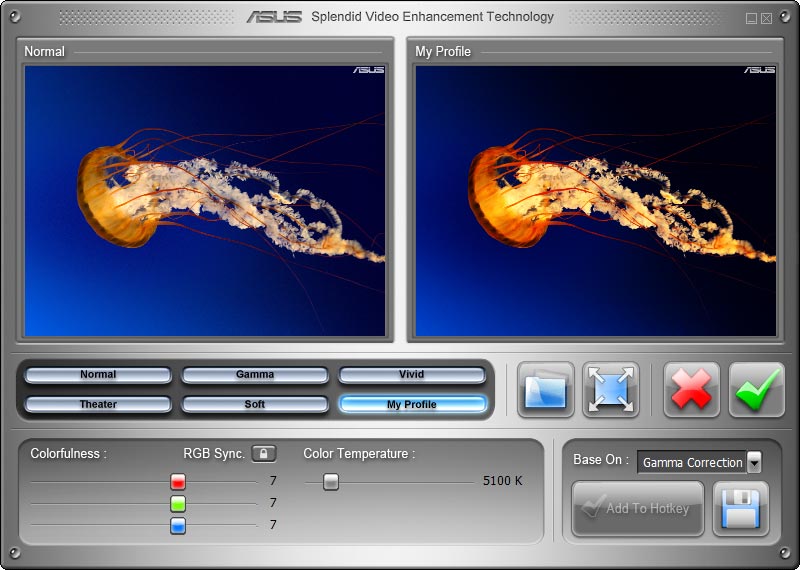Toggle the RGB Sync lock

(x=264, y=453)
